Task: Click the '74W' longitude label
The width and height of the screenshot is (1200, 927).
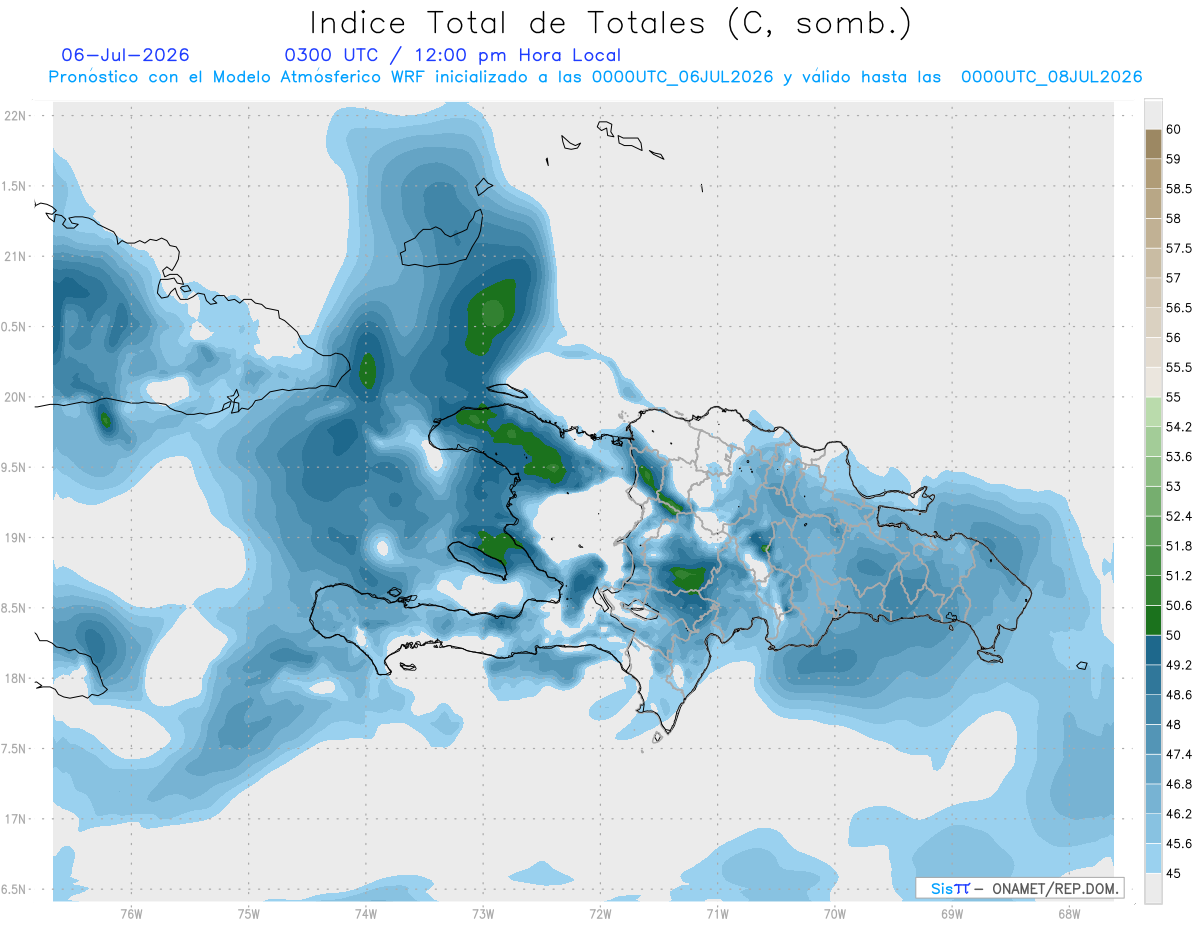Action: tap(365, 913)
